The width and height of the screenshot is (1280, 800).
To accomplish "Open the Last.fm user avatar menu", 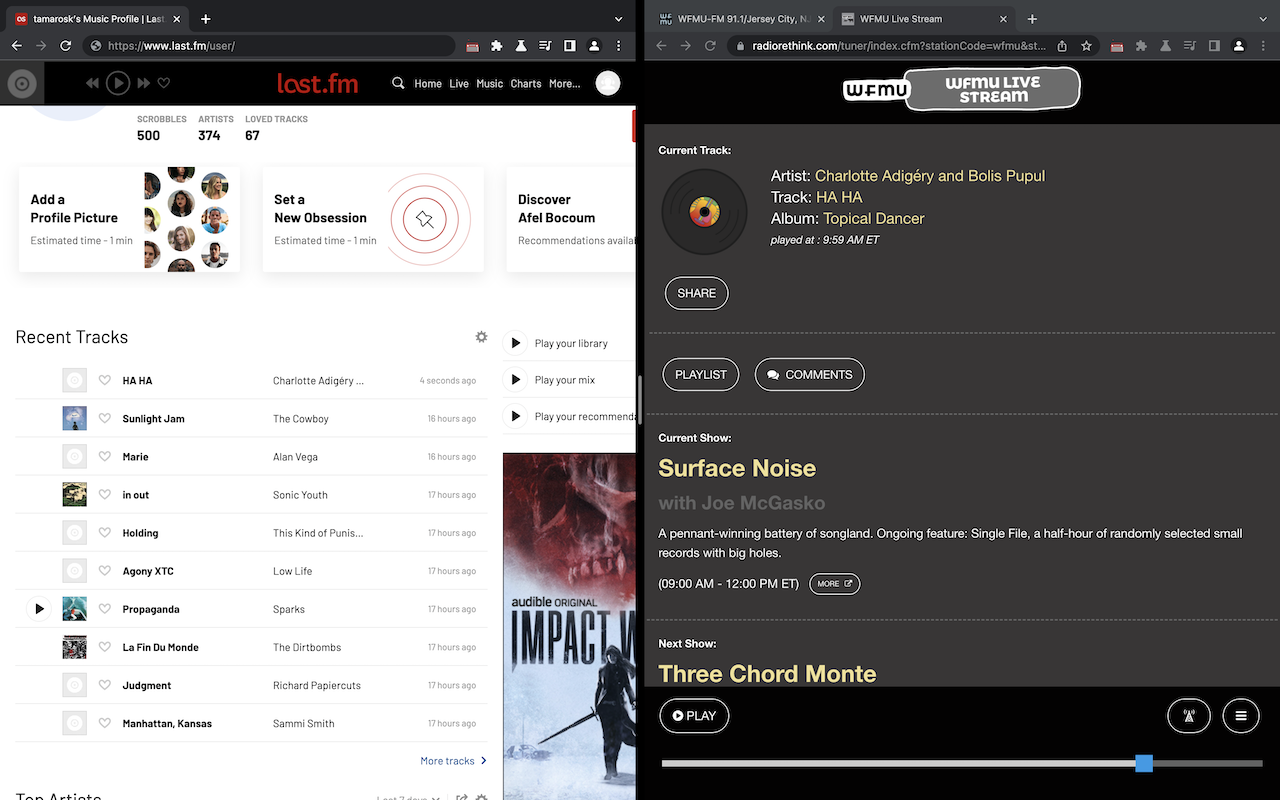I will [608, 84].
